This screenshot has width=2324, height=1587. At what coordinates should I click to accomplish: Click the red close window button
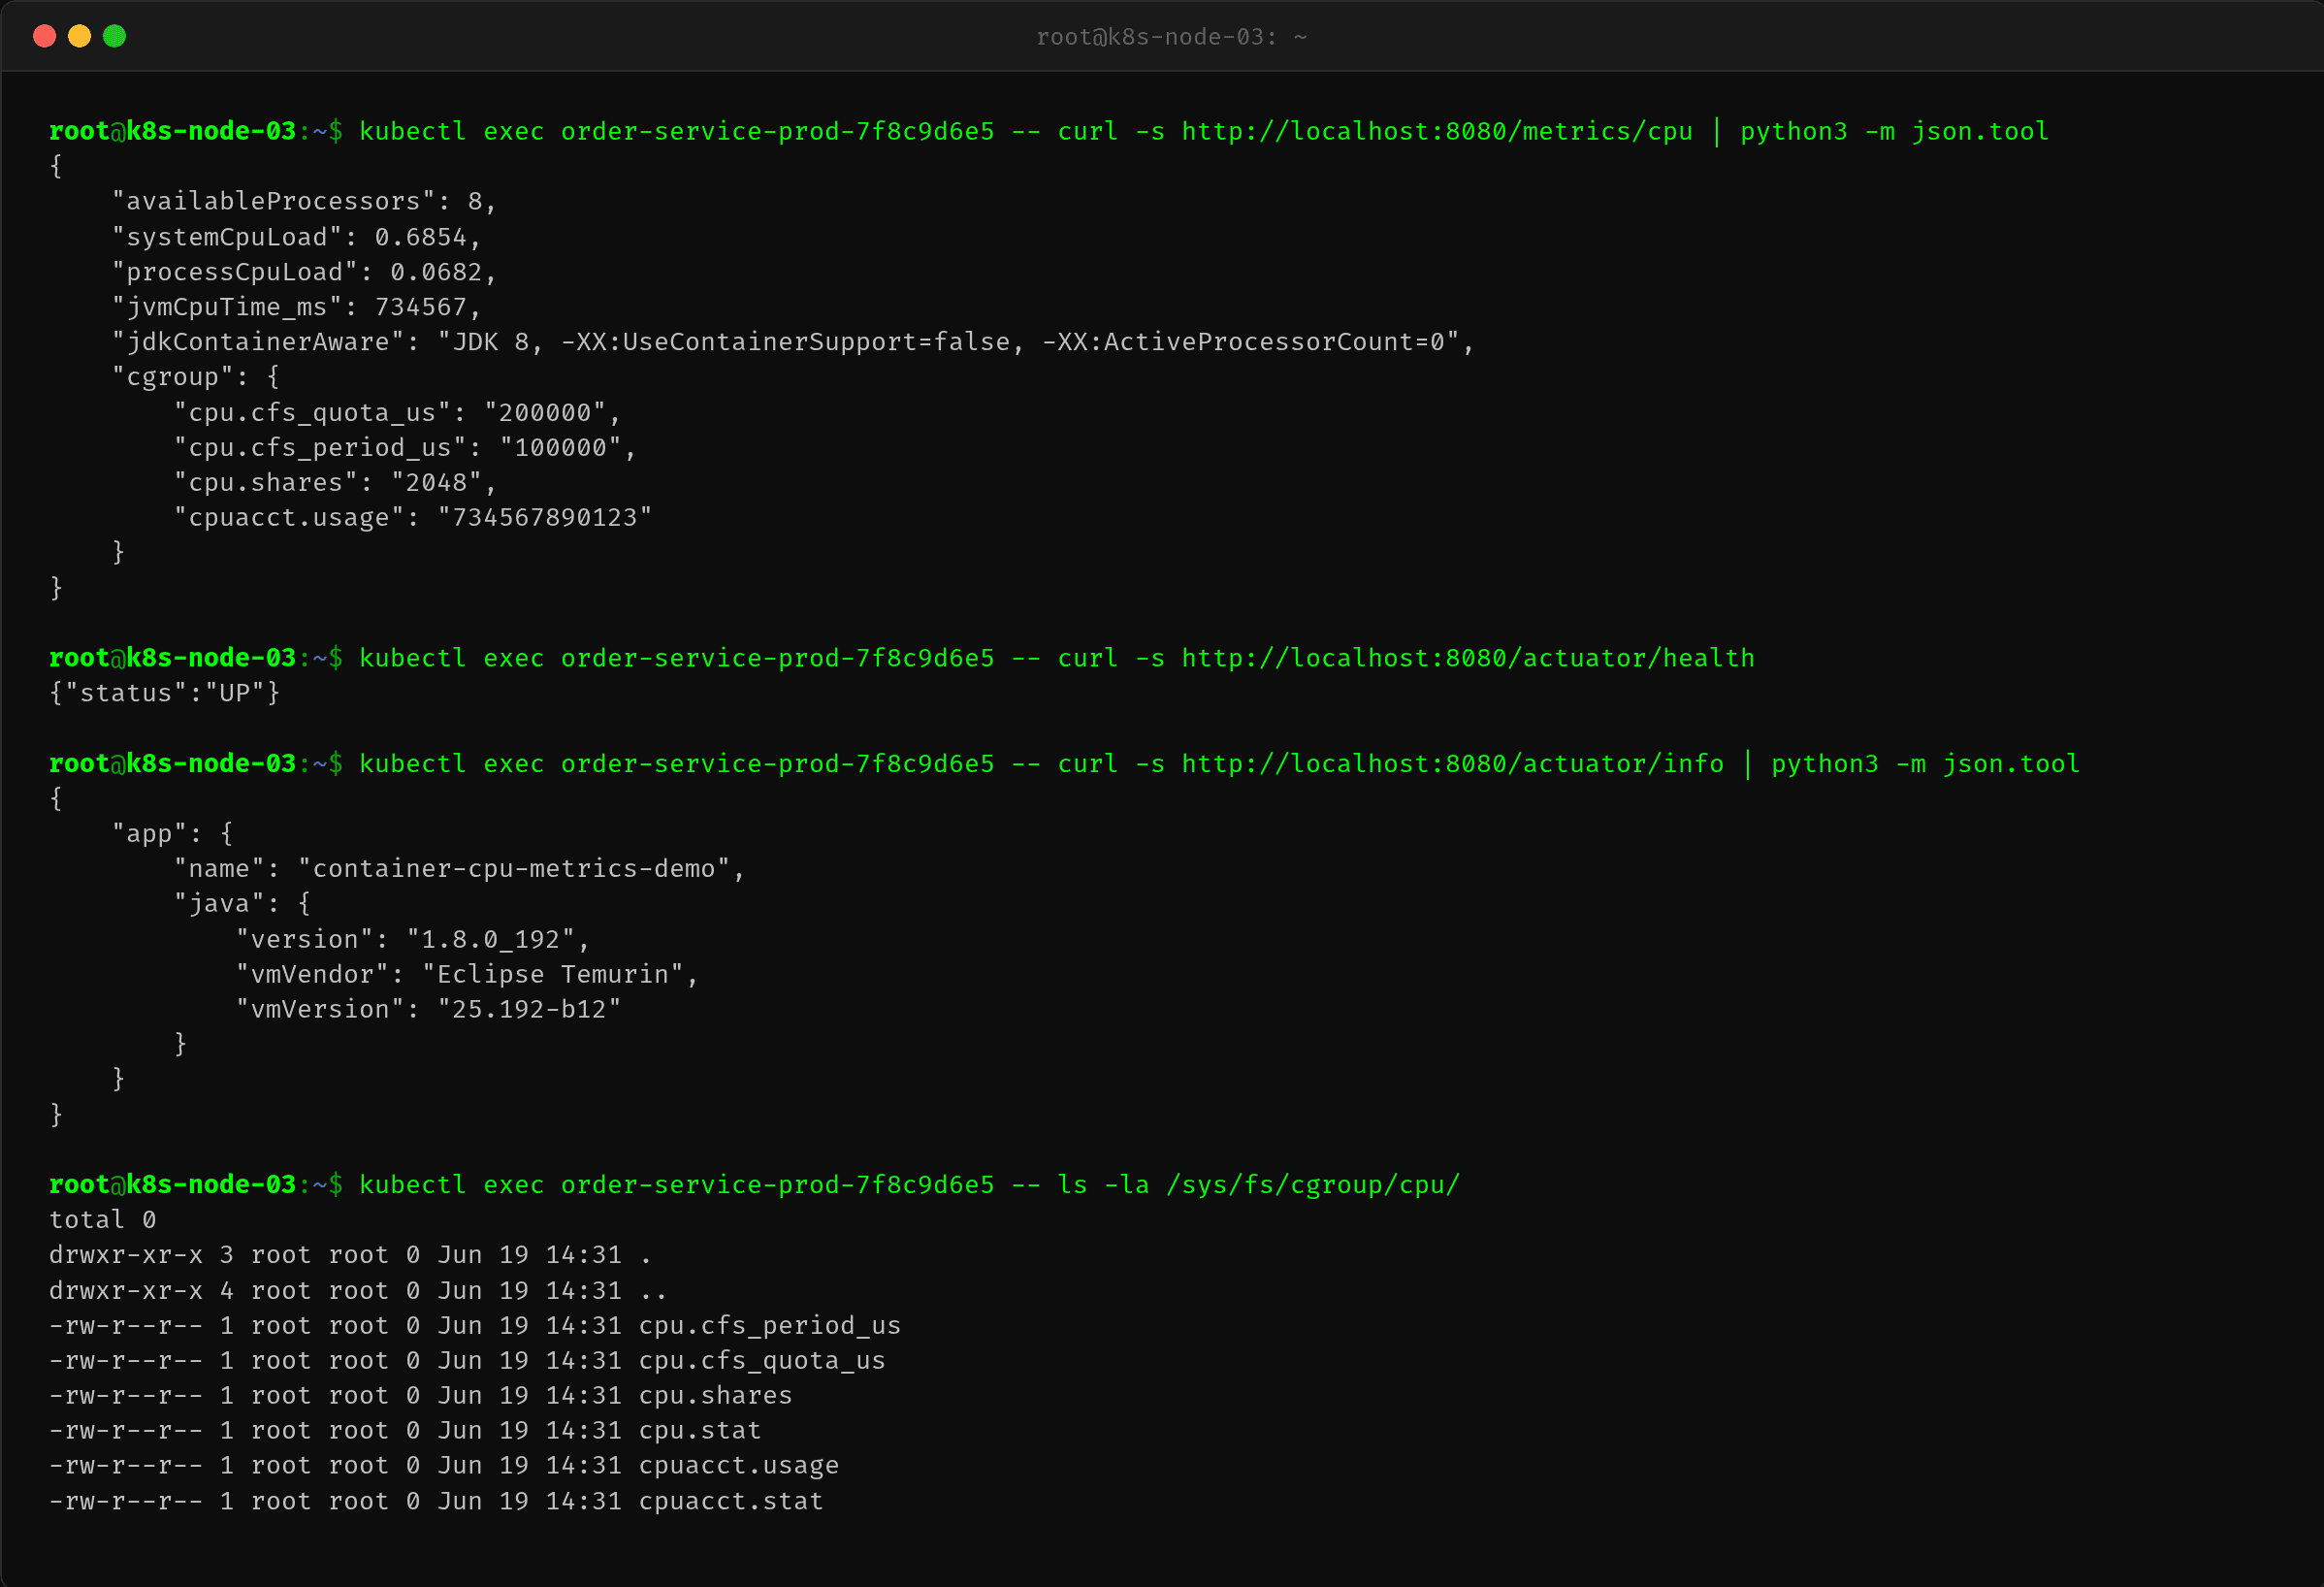(x=44, y=37)
